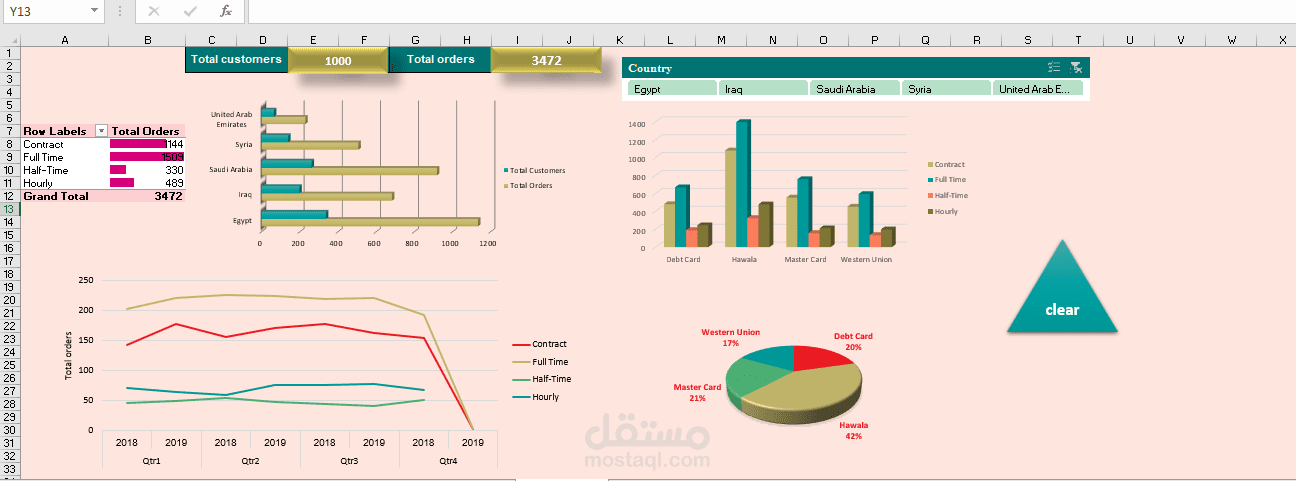
Task: Open the Insert Function fx icon
Action: pyautogui.click(x=226, y=11)
